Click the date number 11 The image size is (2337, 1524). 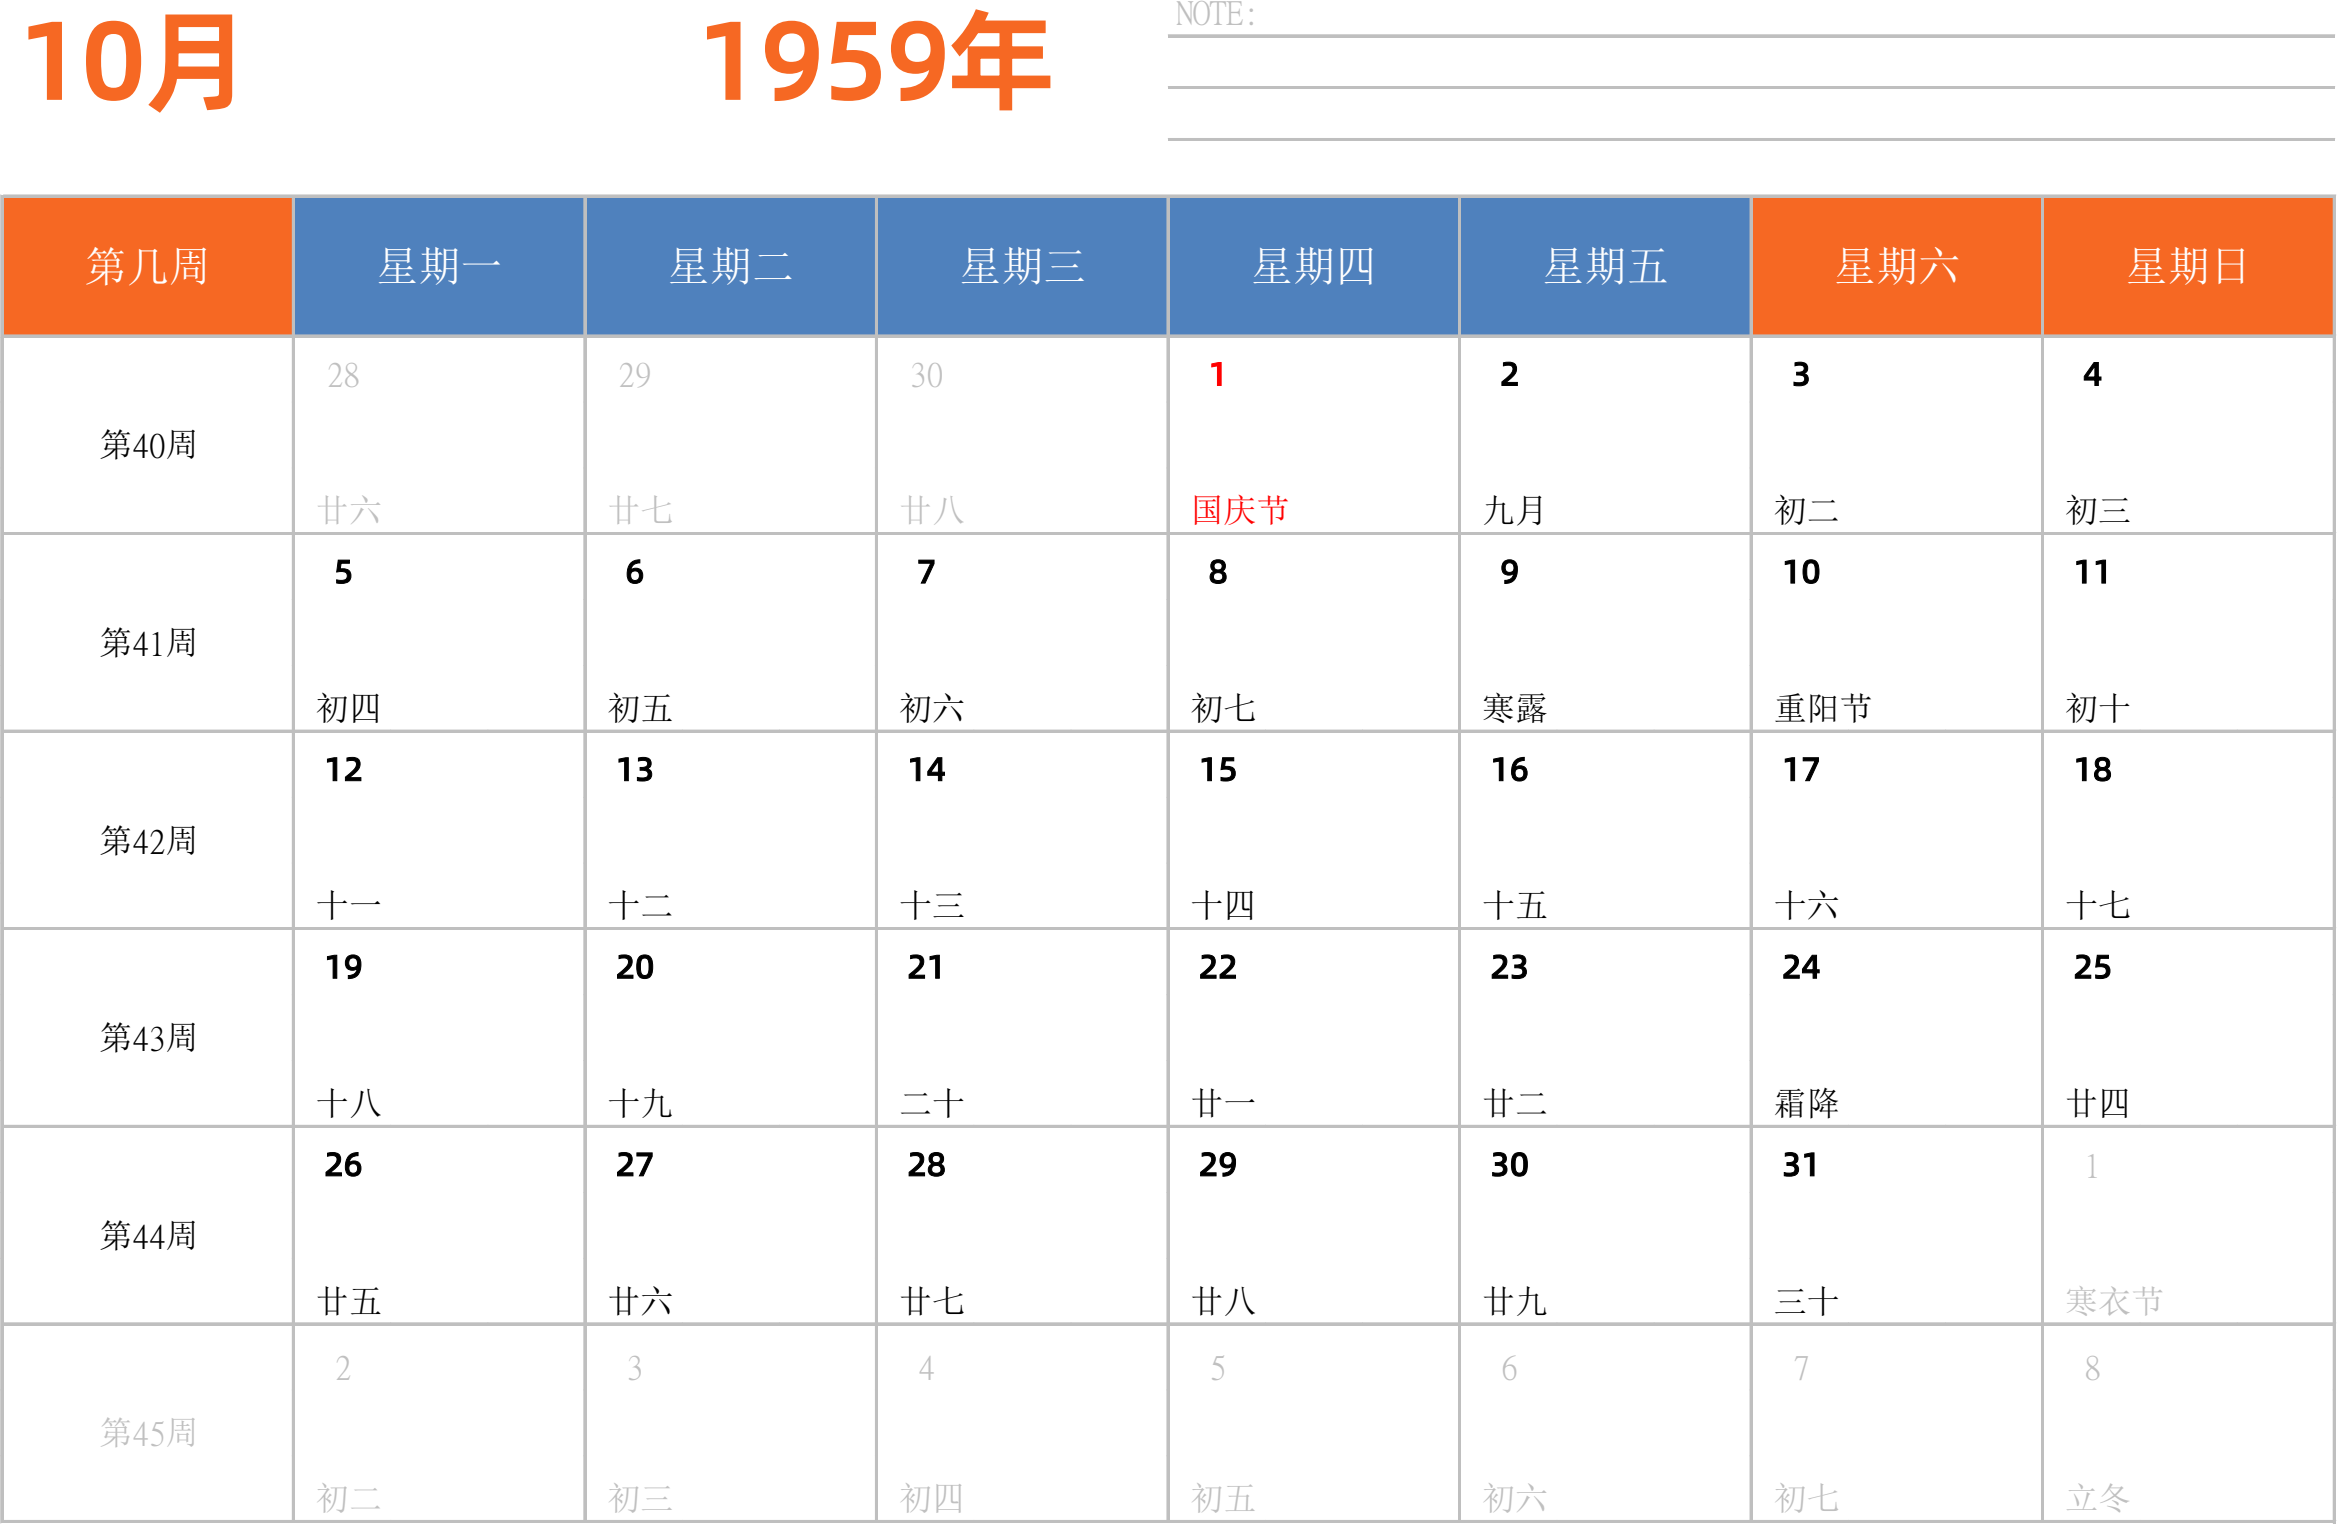coord(2092,572)
